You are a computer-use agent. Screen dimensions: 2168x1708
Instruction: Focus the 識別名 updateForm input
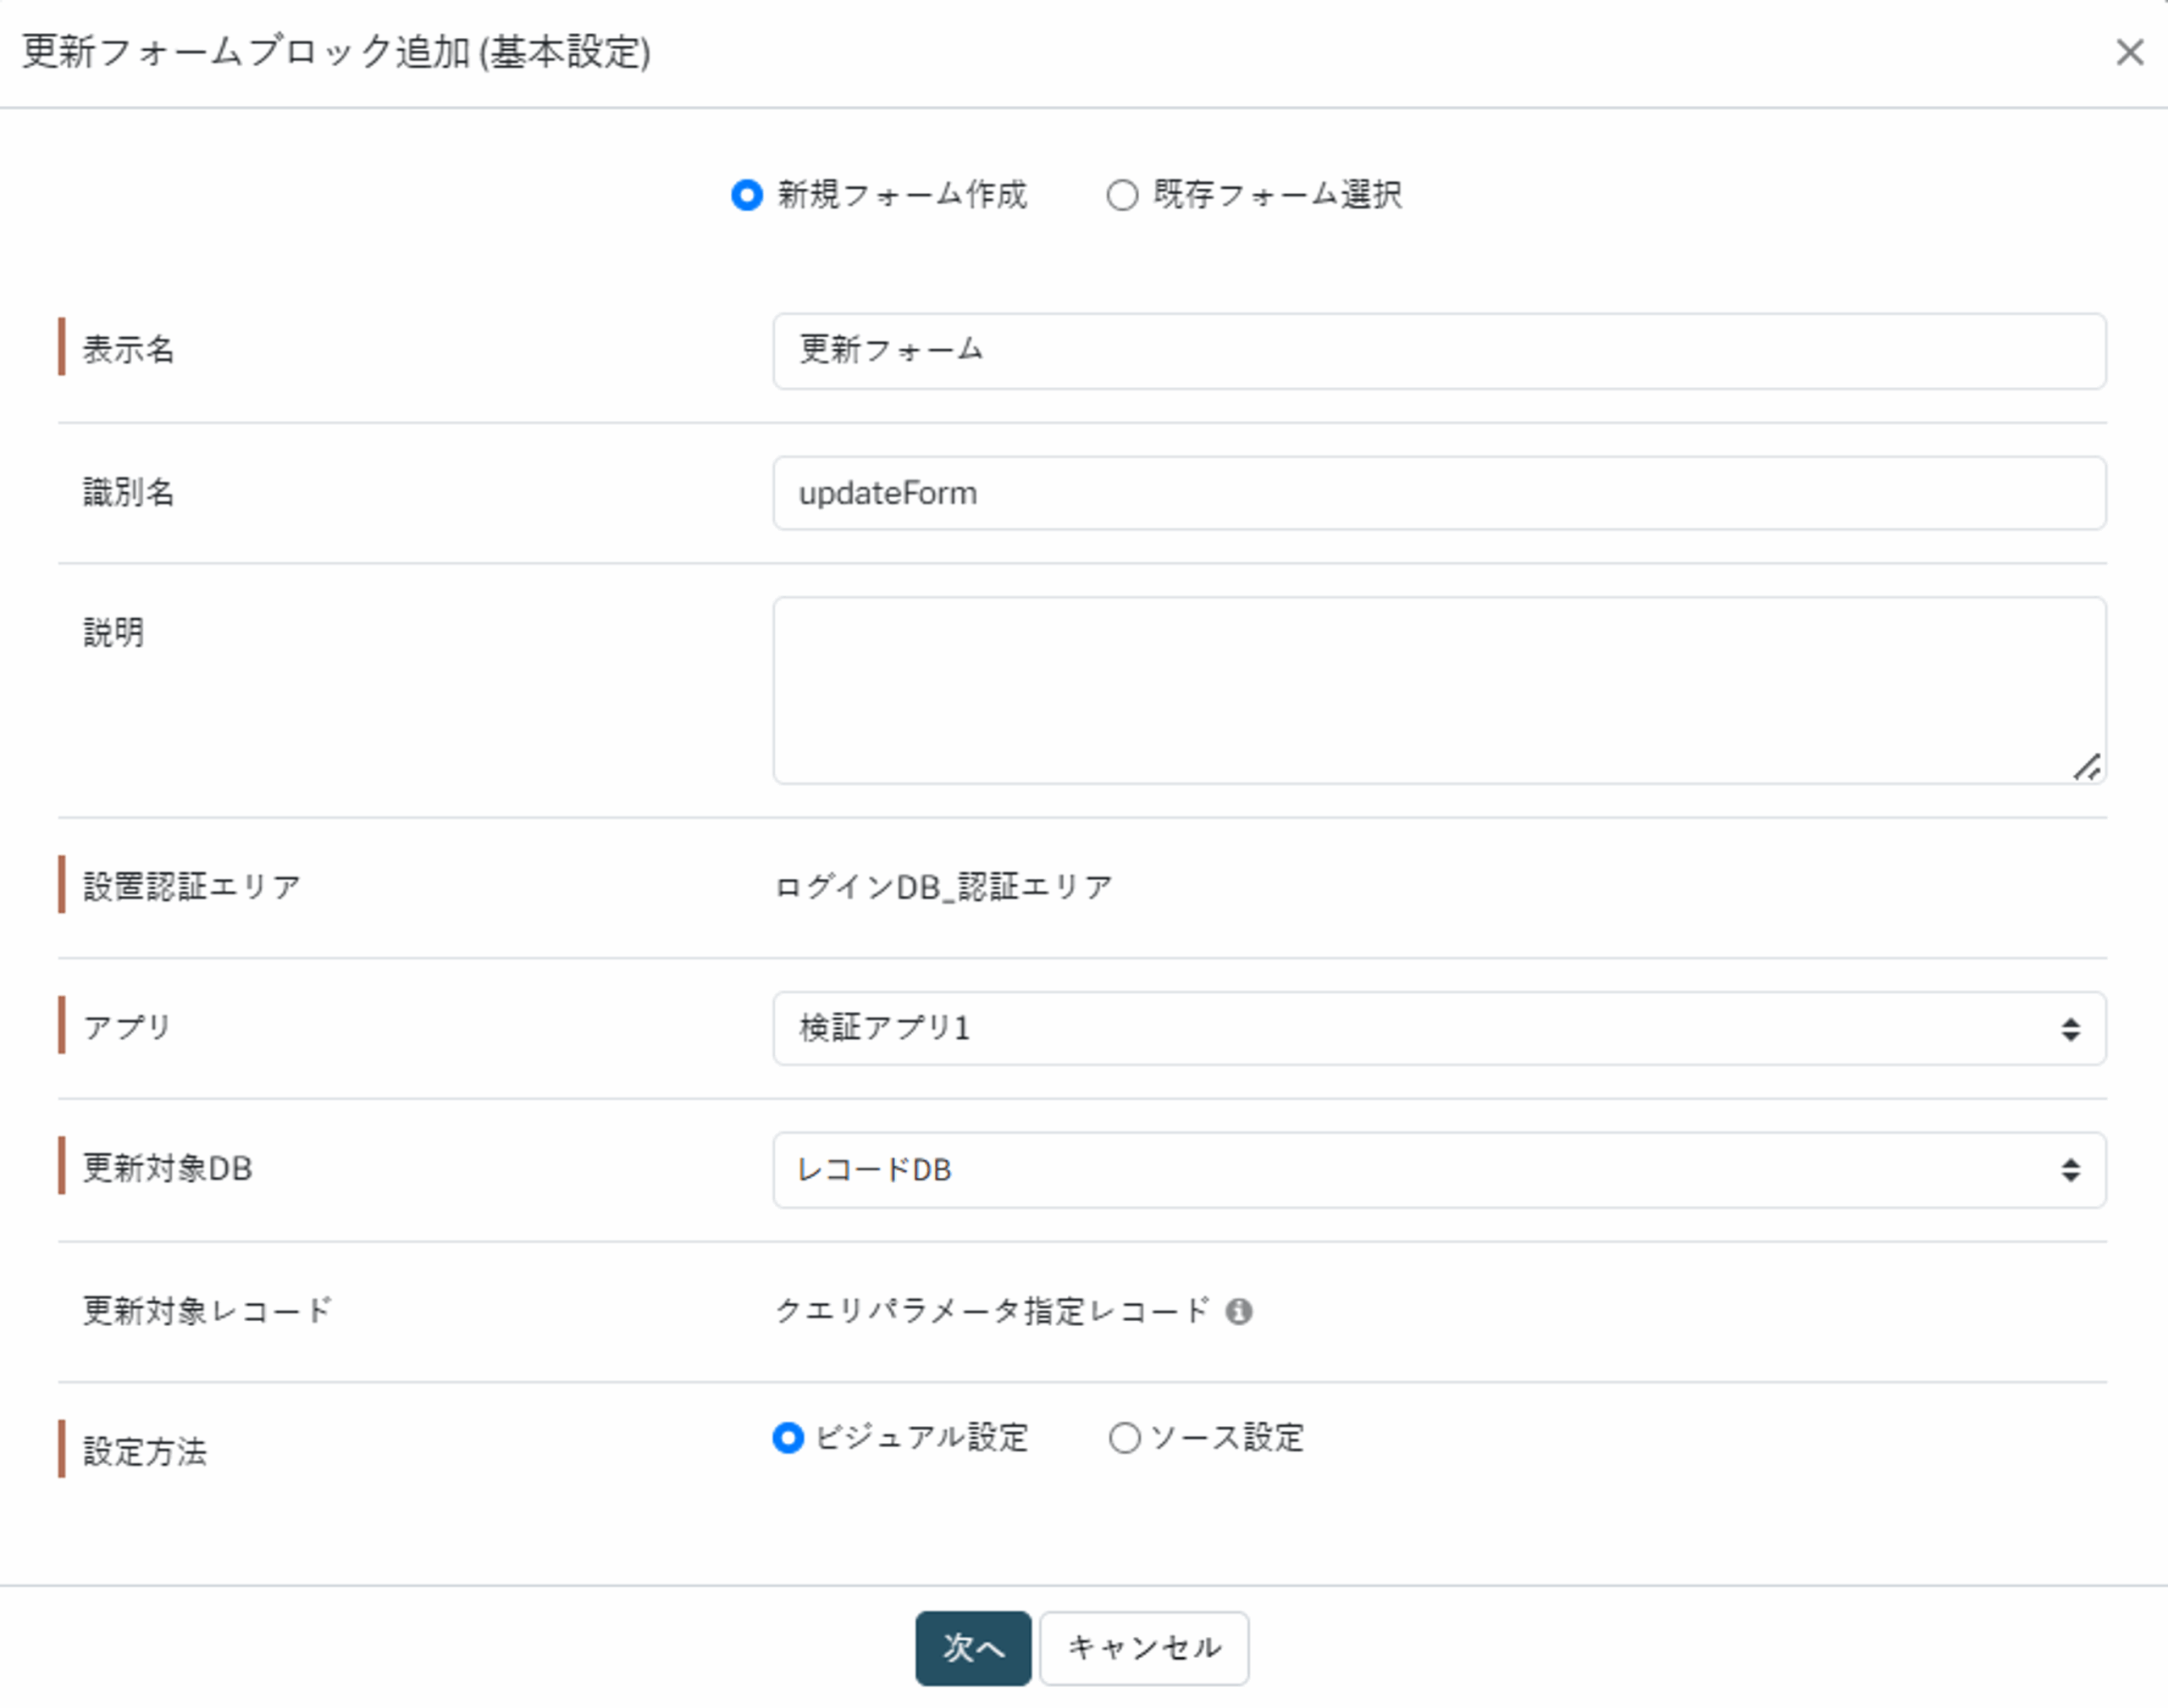tap(1438, 493)
